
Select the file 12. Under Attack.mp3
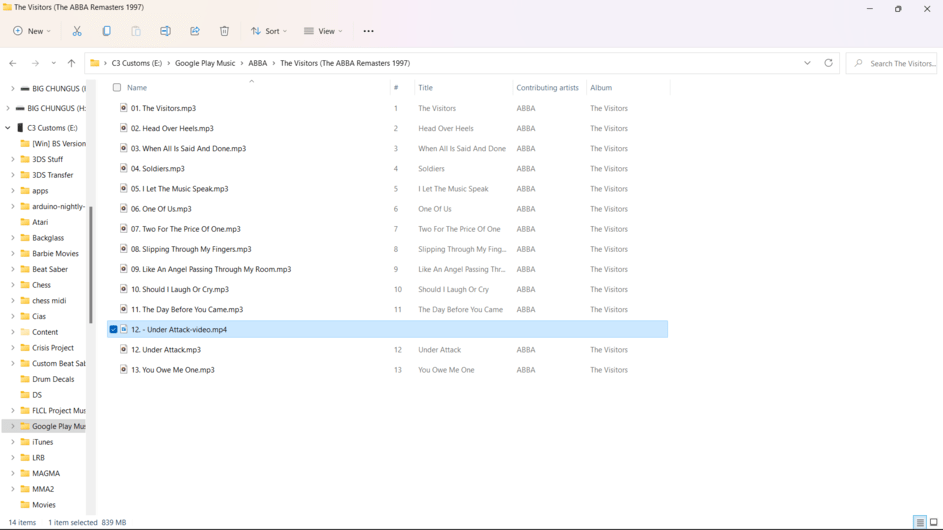pos(166,350)
